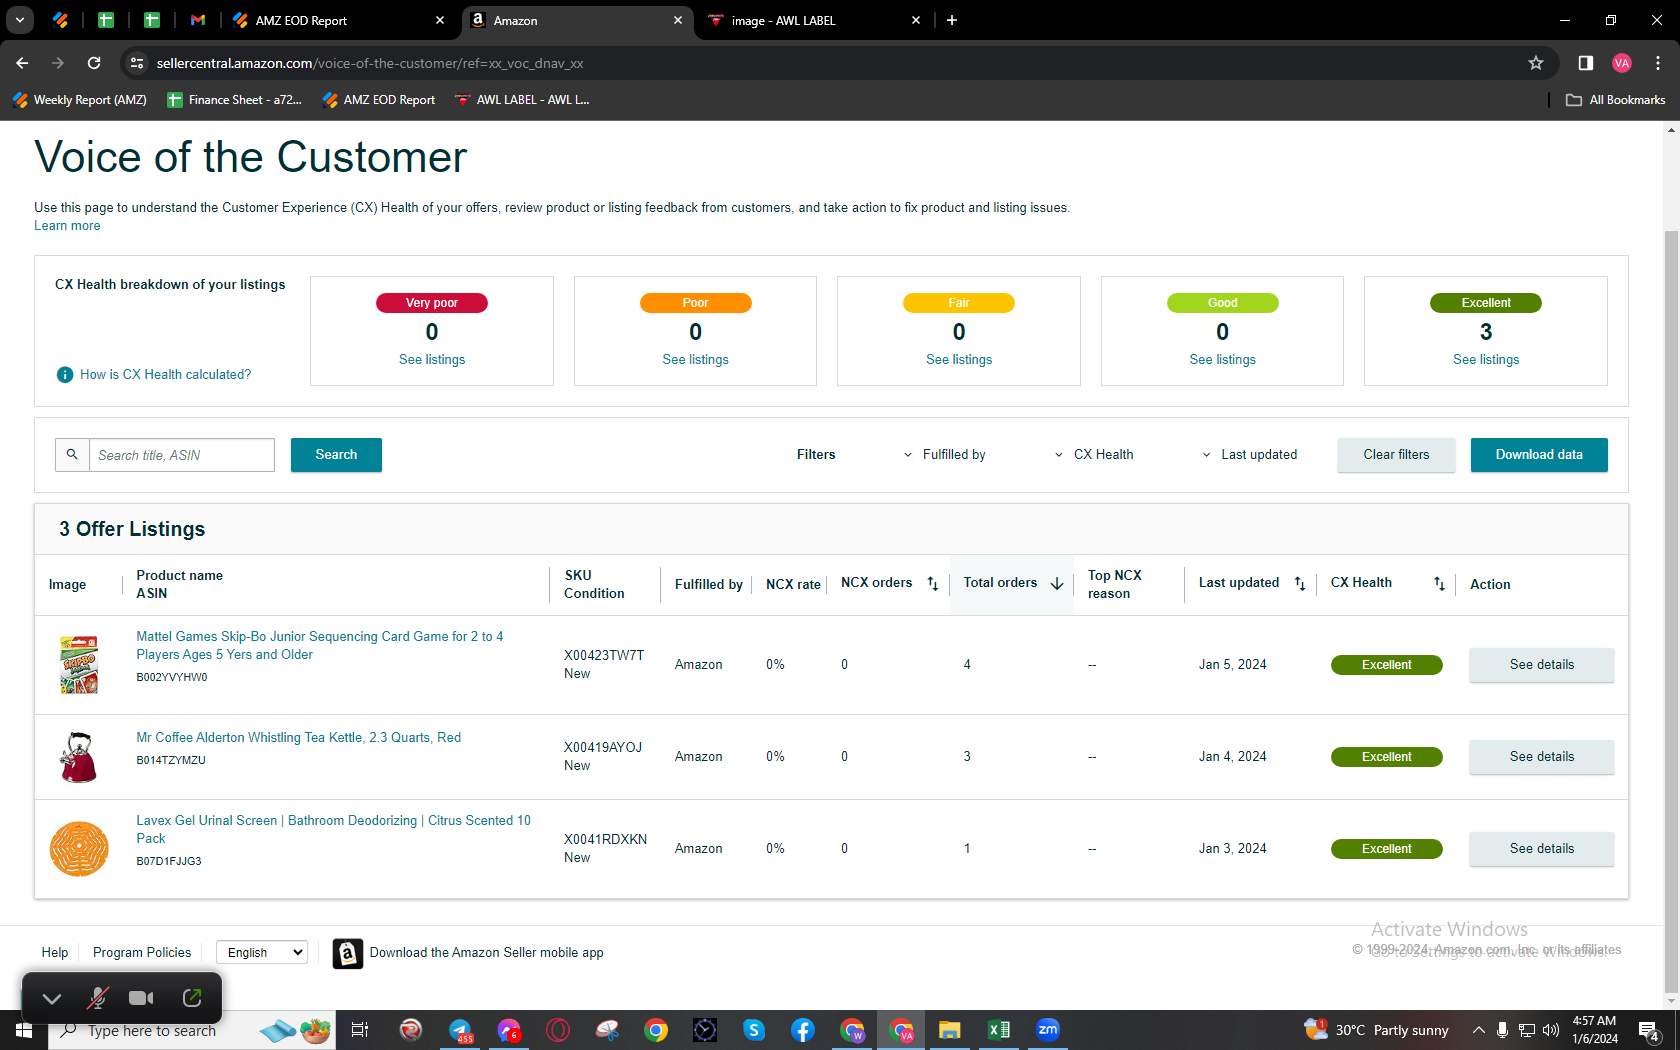Toggle the camera in meeting controls
This screenshot has width=1680, height=1050.
(x=141, y=998)
